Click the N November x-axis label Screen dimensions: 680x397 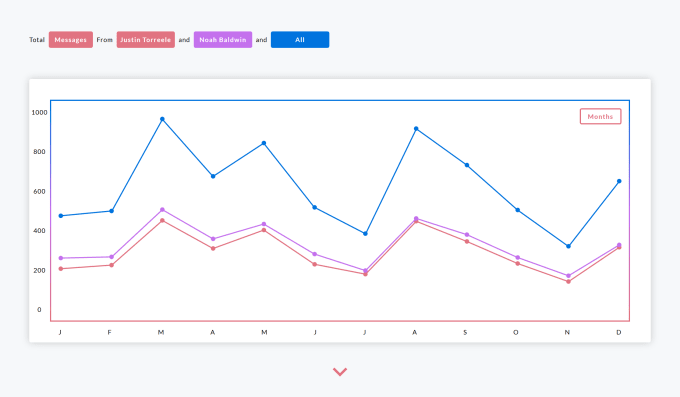pyautogui.click(x=567, y=332)
